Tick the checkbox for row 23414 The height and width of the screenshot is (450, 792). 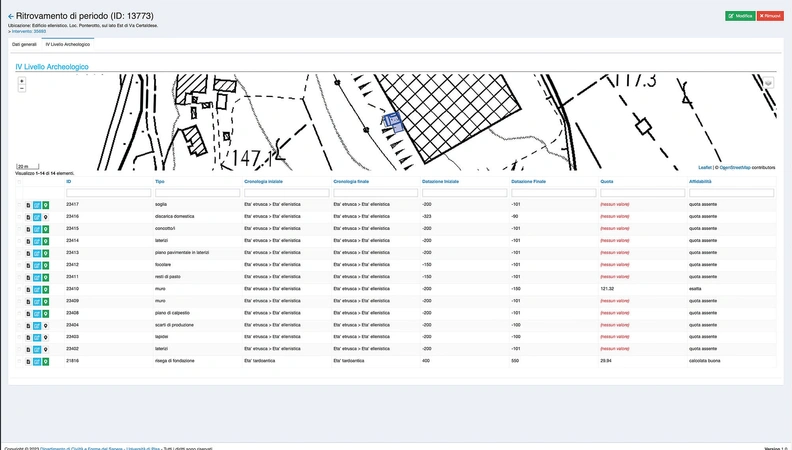click(x=19, y=241)
